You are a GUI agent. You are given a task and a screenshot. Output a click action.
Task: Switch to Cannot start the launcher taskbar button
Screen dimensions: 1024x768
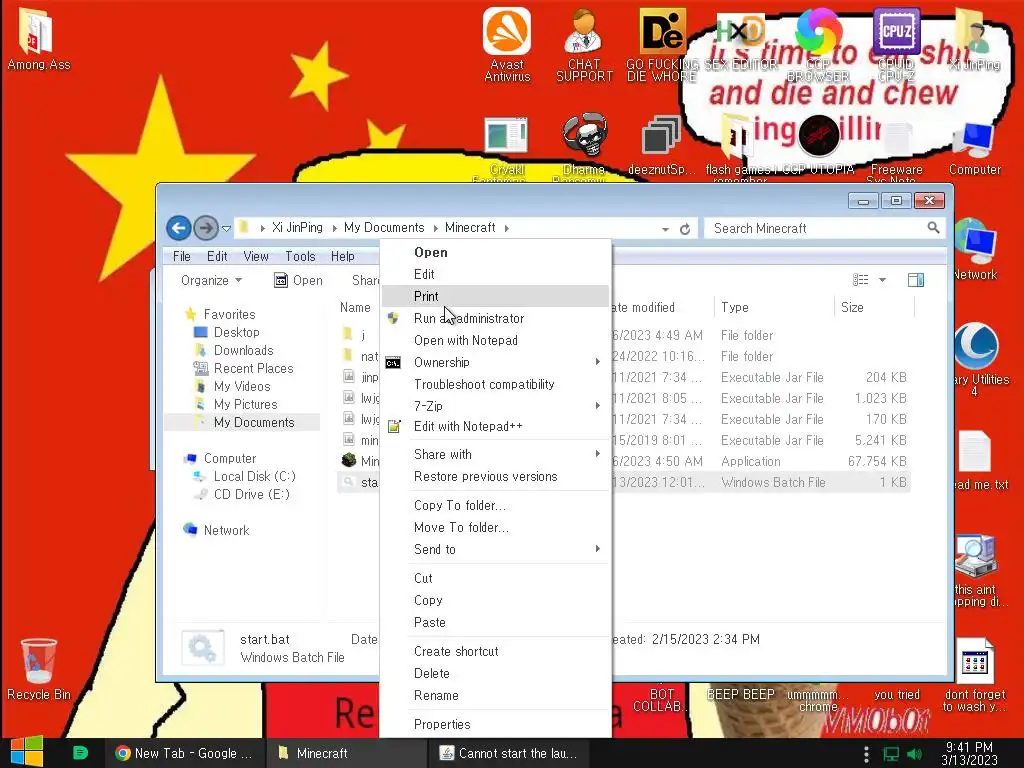tap(509, 753)
